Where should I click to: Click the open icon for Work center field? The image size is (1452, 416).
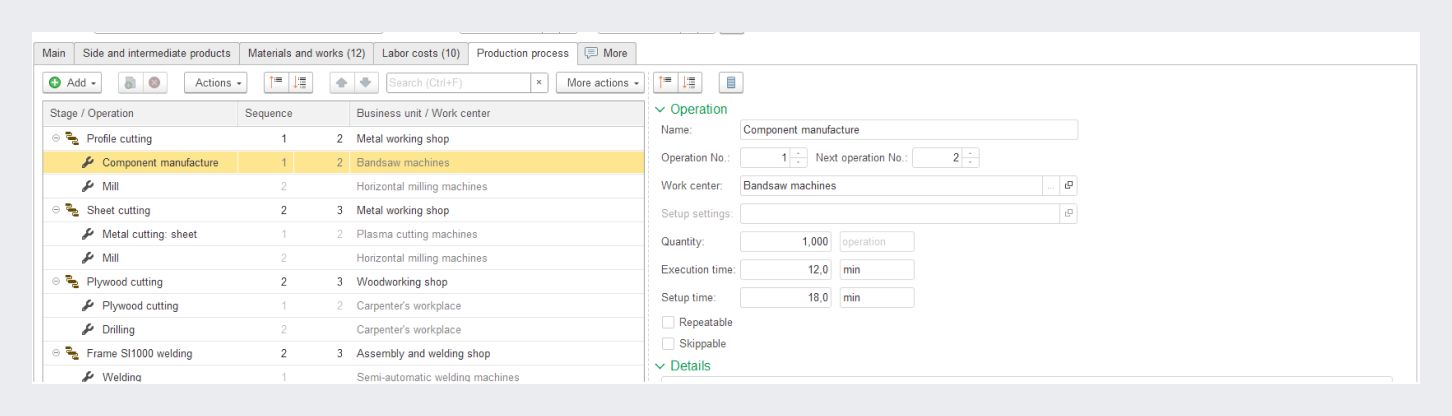[x=1069, y=186]
